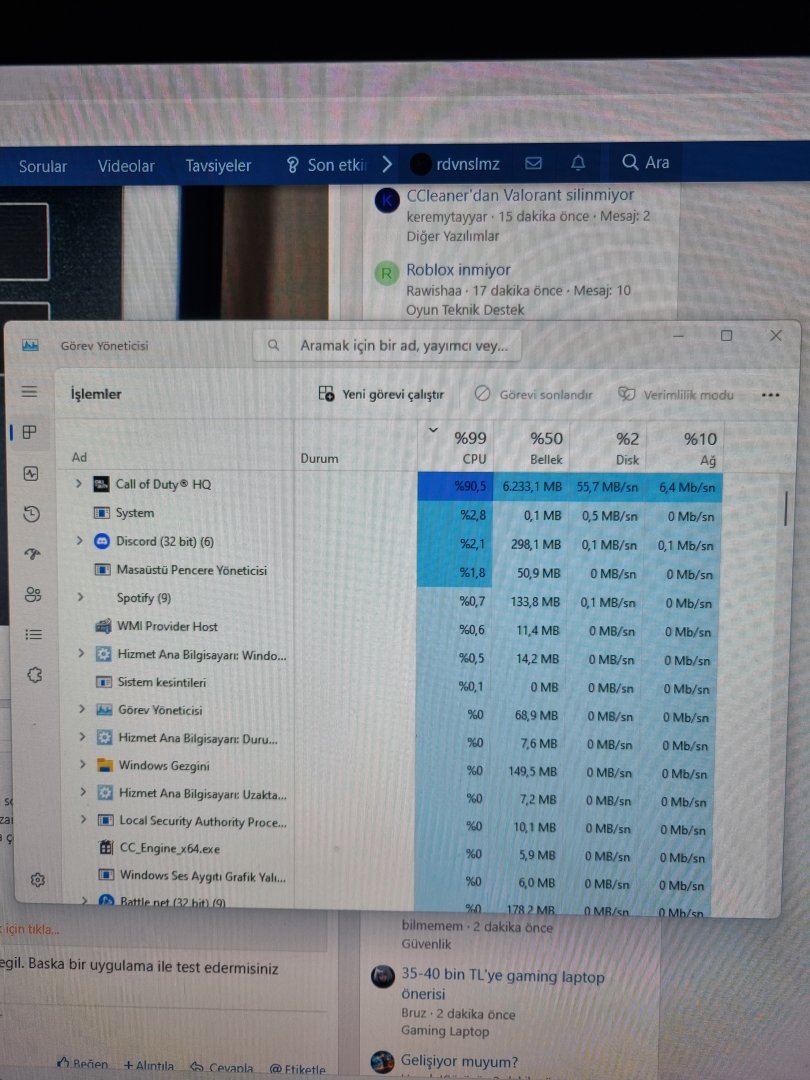810x1080 pixels.
Task: Open the Son etkinlikler forum nav item
Action: tap(326, 165)
